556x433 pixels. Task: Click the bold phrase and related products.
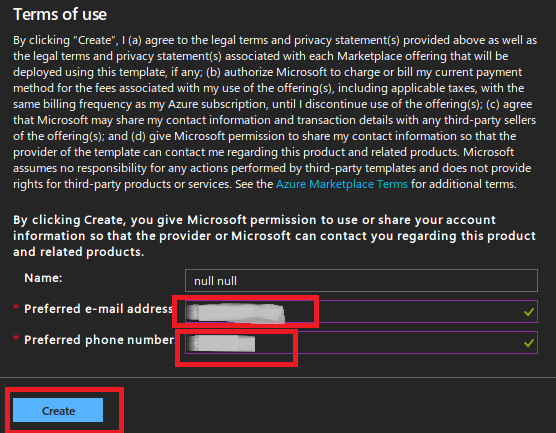click(79, 252)
